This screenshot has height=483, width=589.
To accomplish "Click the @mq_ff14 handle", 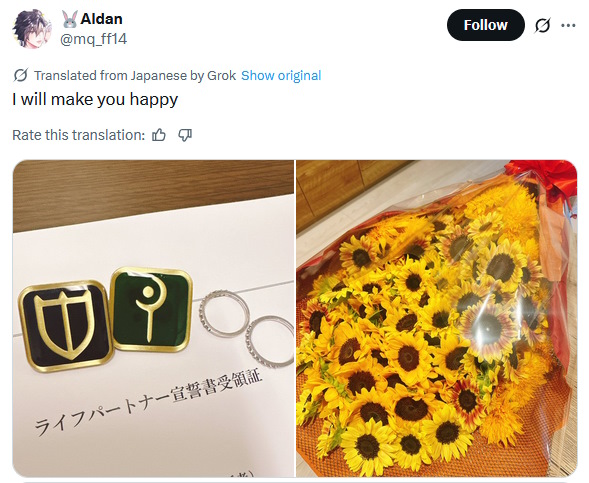I will point(94,39).
